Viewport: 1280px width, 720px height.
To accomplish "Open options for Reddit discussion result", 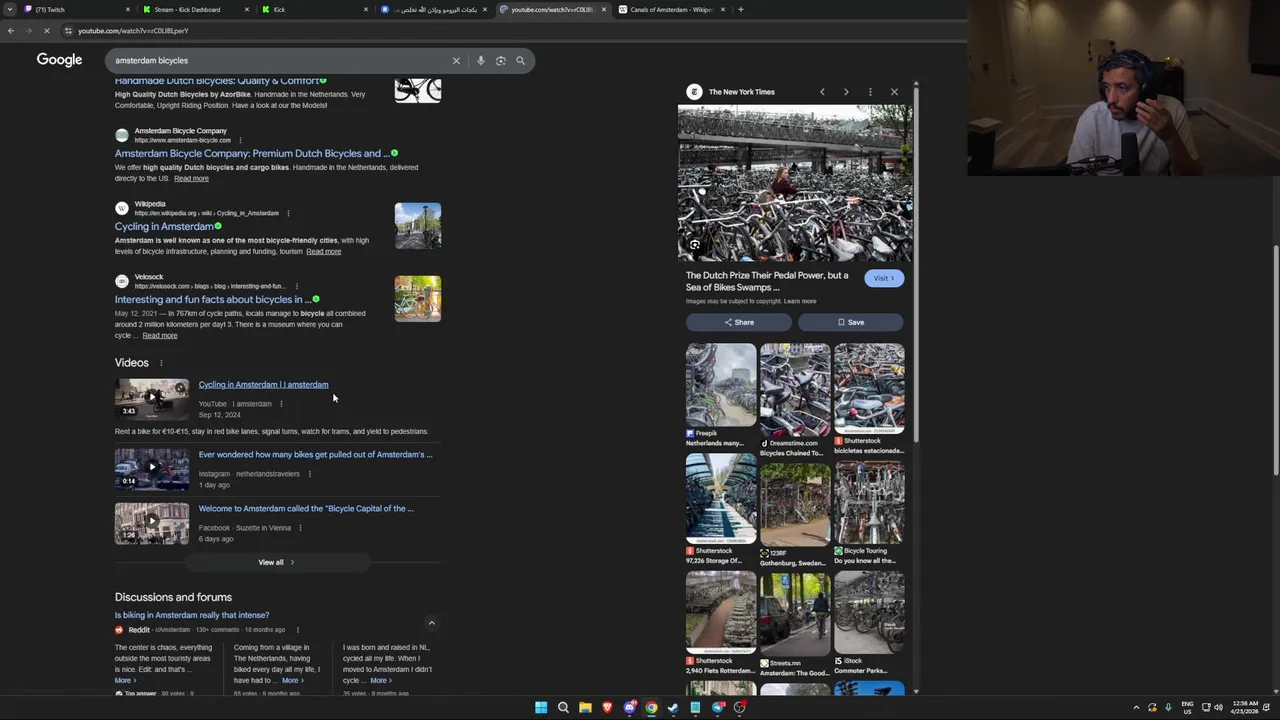I will [297, 630].
